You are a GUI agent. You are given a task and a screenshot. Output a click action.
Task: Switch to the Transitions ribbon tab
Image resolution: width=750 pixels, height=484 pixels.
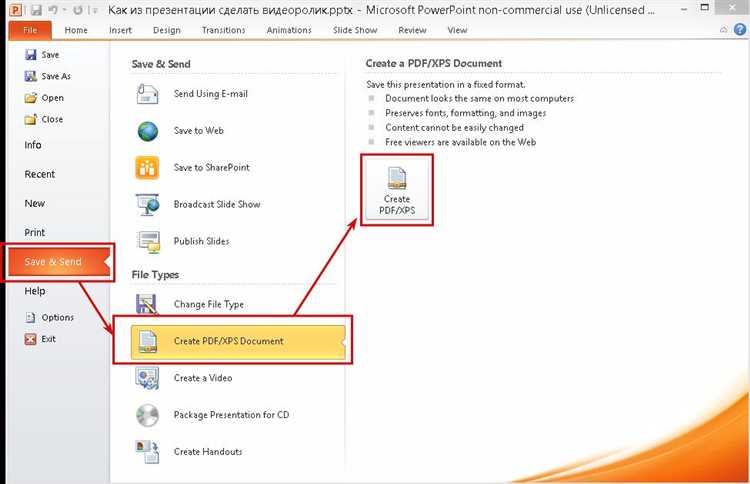click(x=222, y=30)
